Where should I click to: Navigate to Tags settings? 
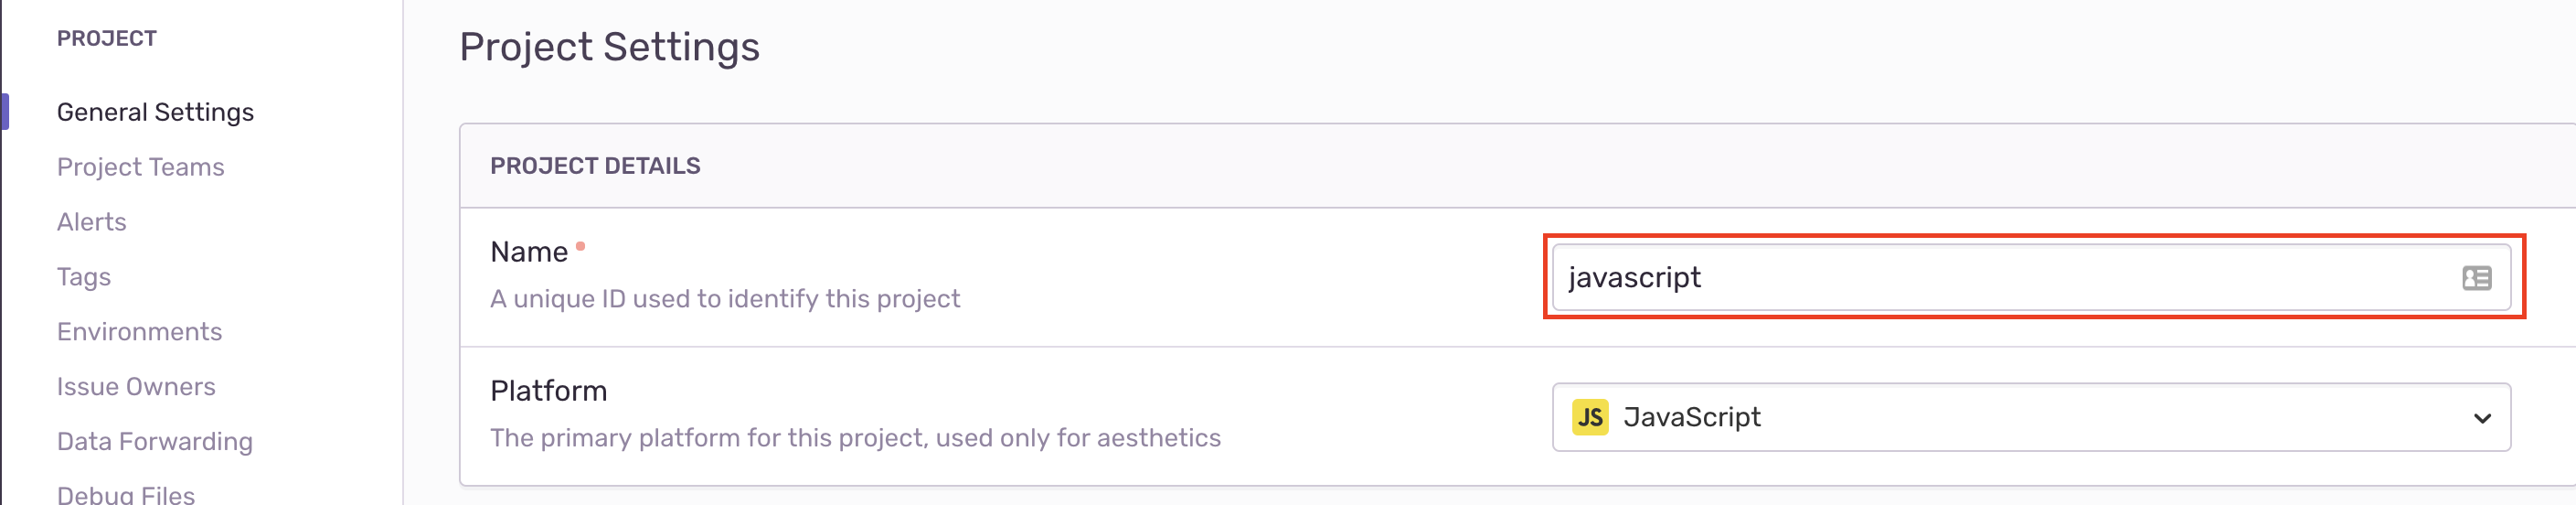pos(83,277)
